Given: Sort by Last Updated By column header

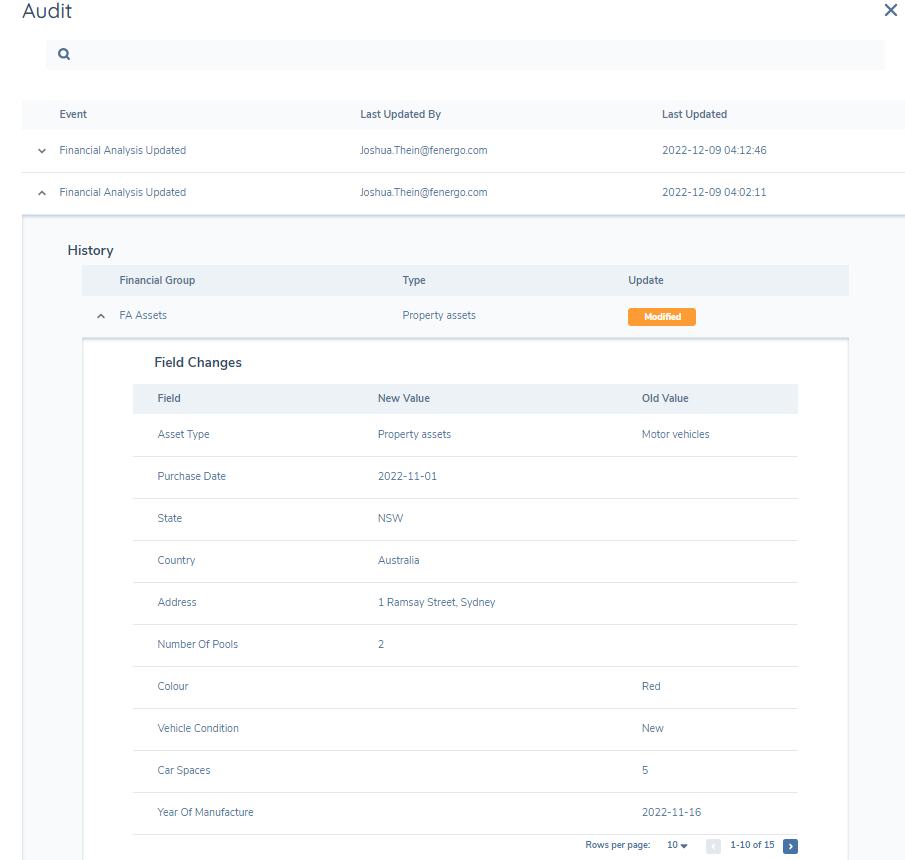Looking at the screenshot, I should (400, 115).
